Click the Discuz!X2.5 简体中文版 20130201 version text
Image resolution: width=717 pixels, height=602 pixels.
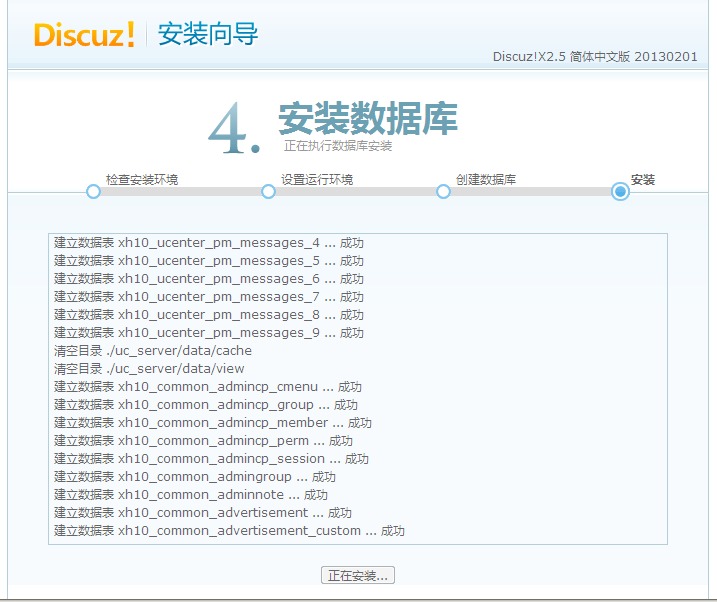click(595, 57)
